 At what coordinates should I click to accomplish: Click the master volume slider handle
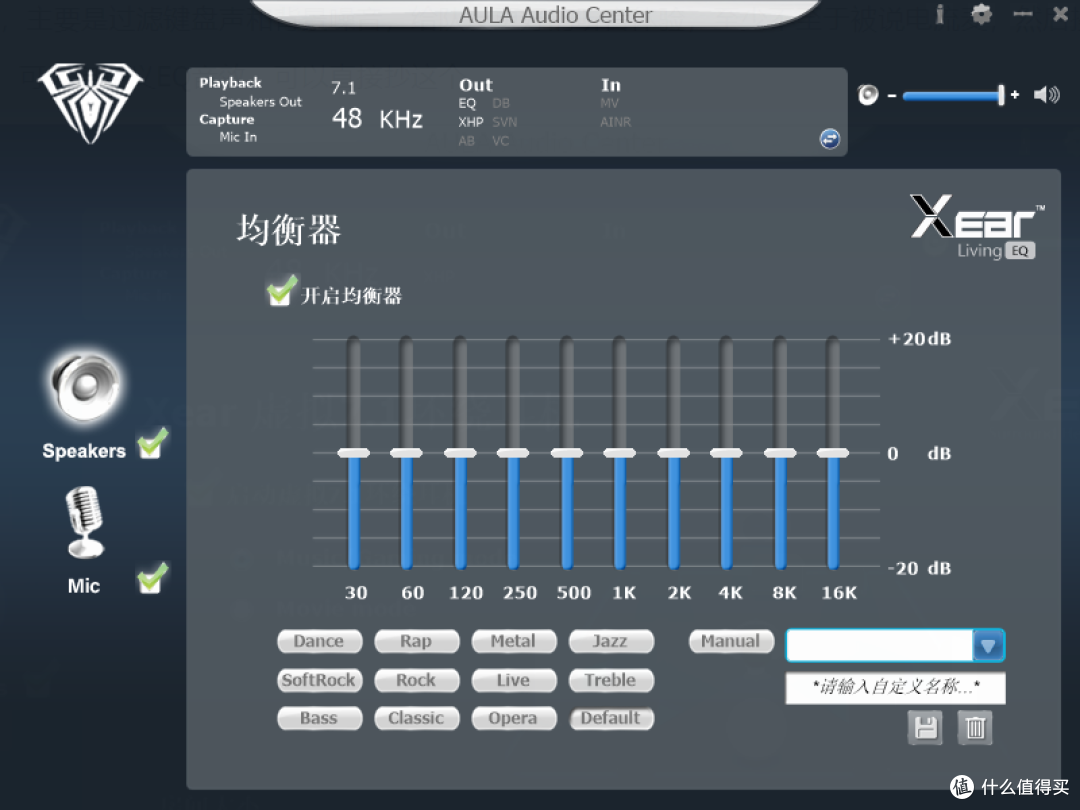tap(1001, 95)
